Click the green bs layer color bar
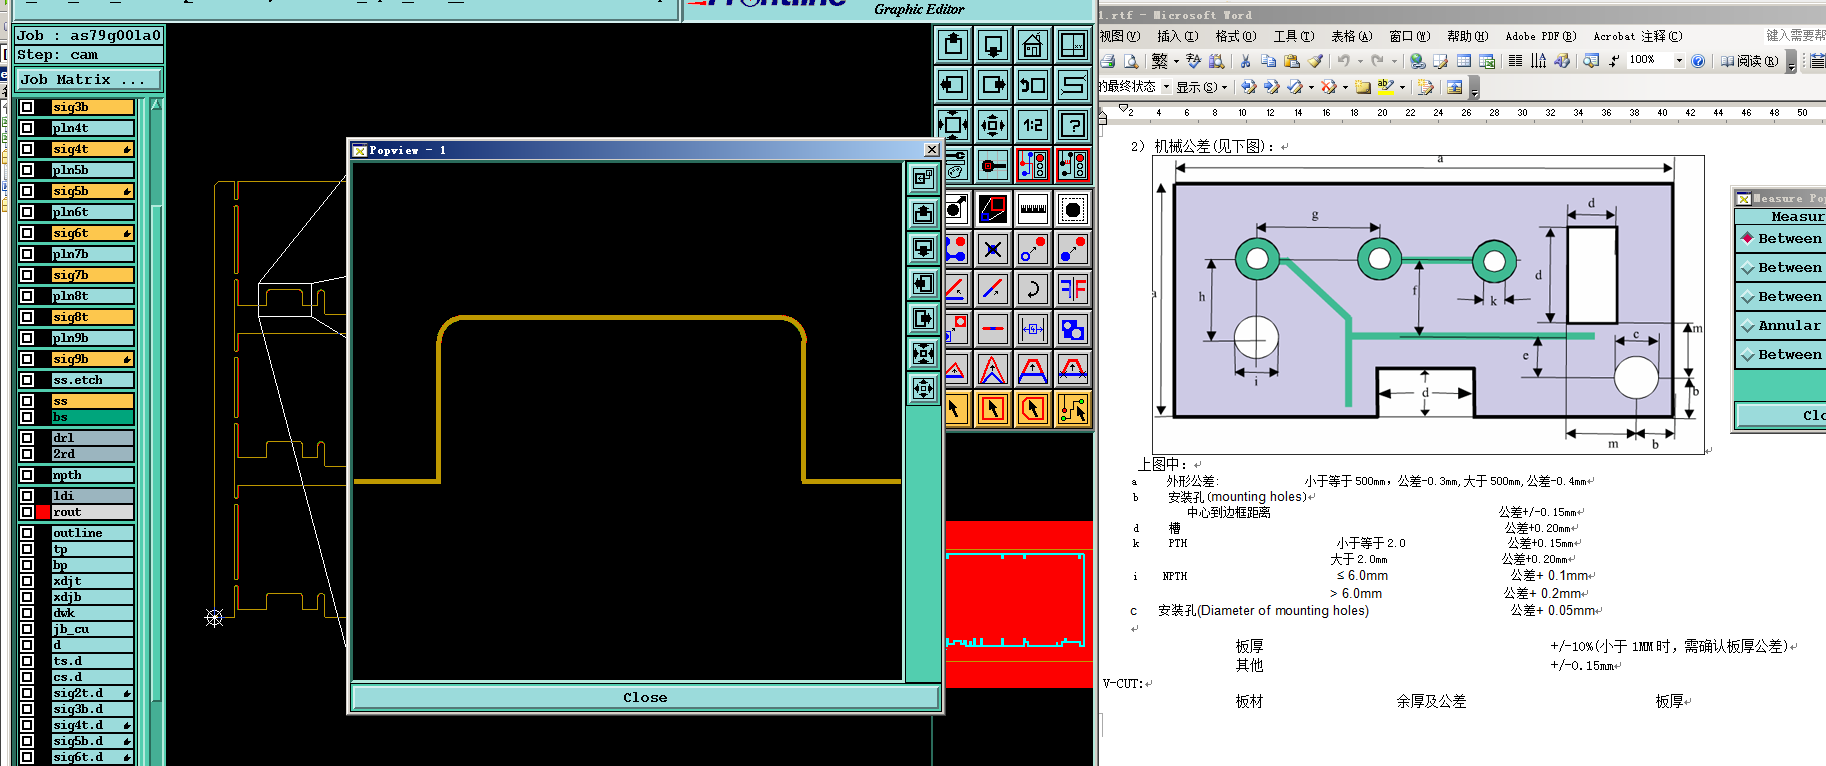This screenshot has height=766, width=1826. [92, 417]
